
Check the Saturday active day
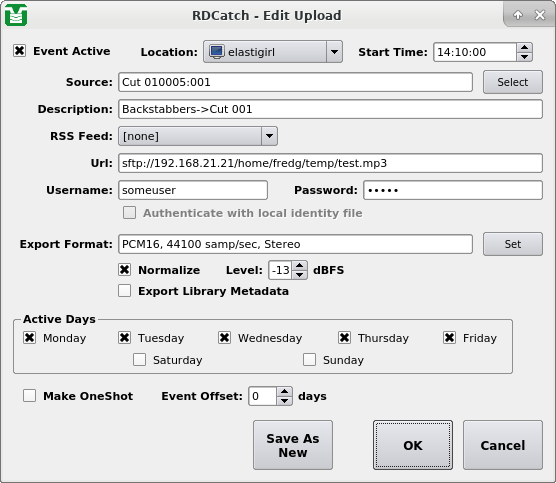pyautogui.click(x=139, y=360)
